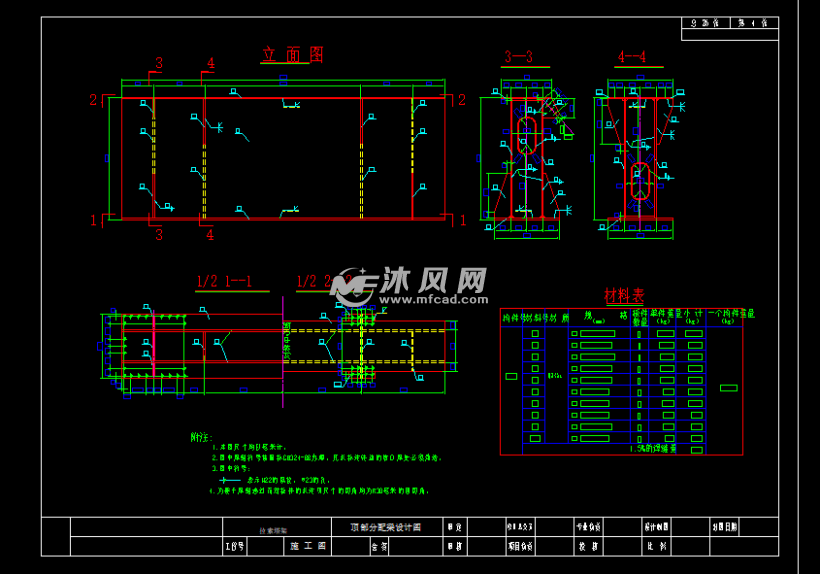Select note line 2 under 附注
This screenshot has height=574, width=820.
tap(327, 457)
